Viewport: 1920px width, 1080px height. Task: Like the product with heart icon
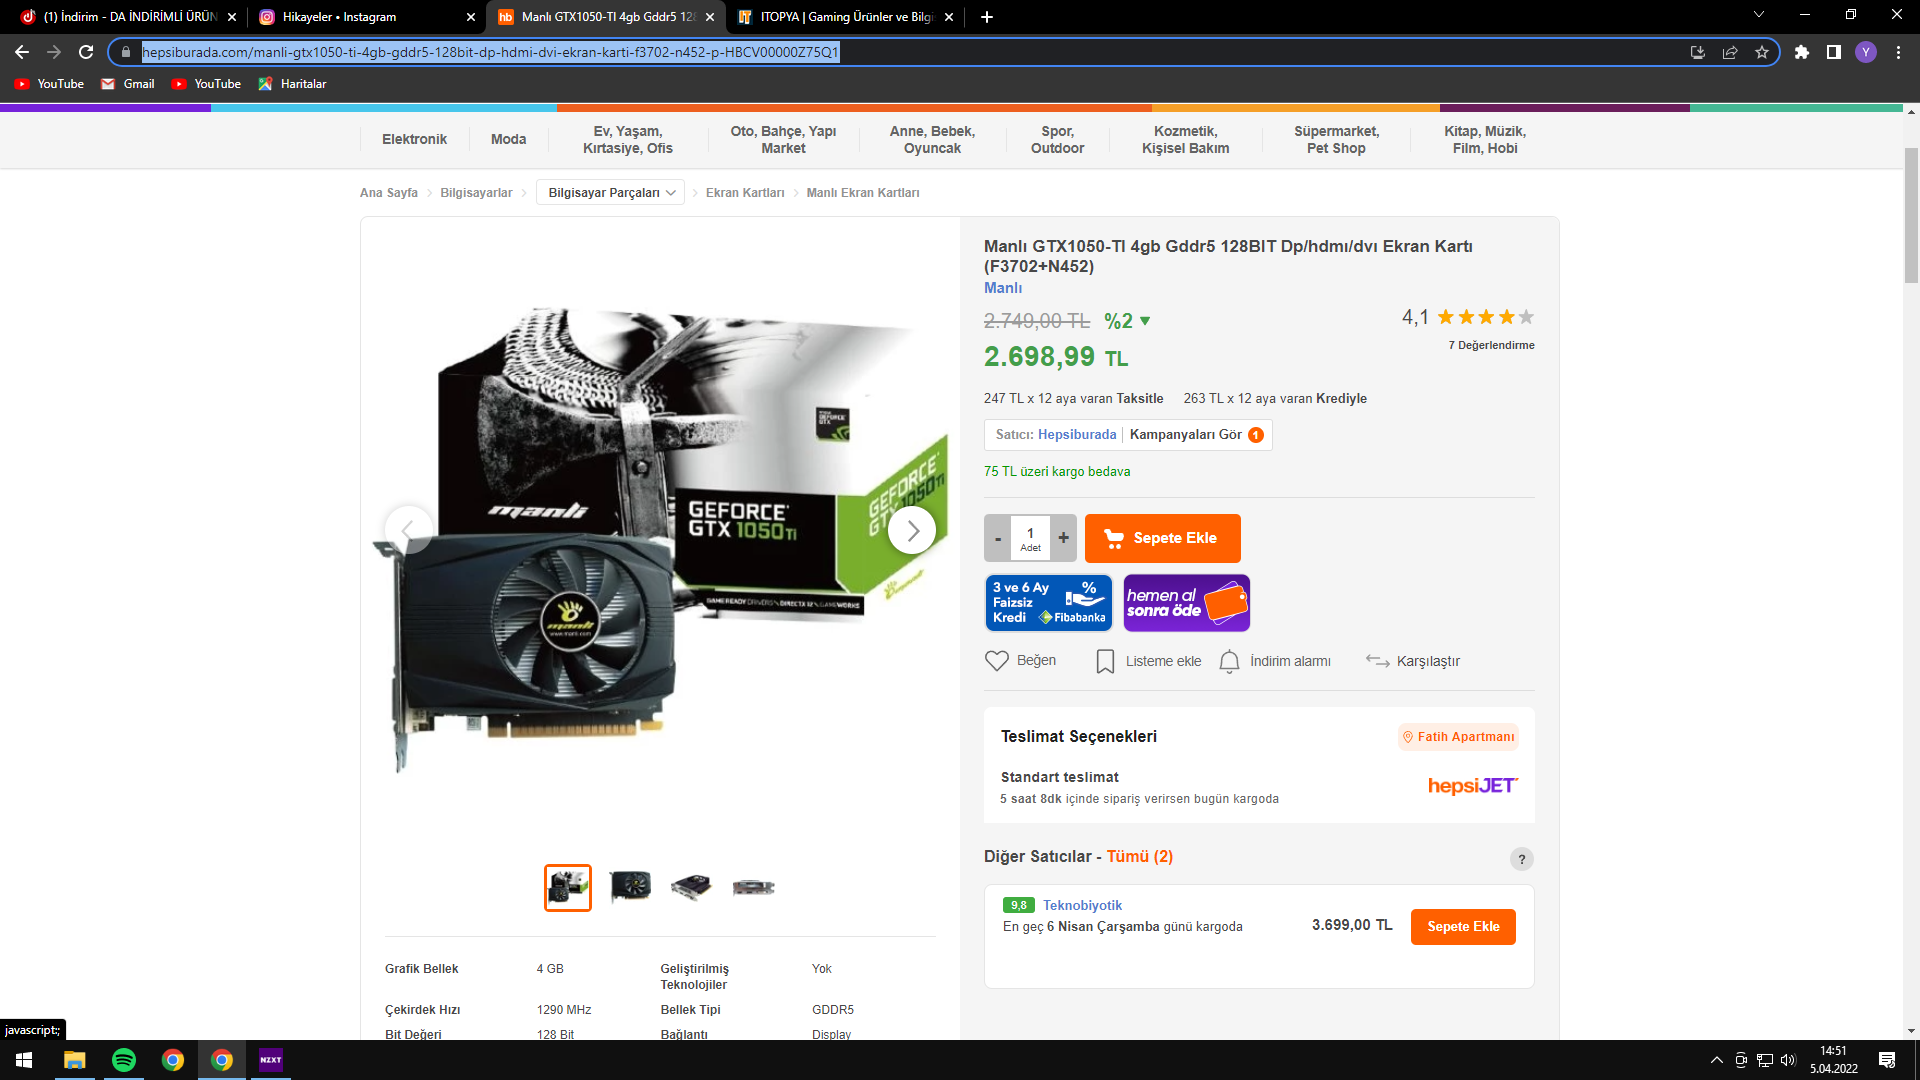[997, 661]
